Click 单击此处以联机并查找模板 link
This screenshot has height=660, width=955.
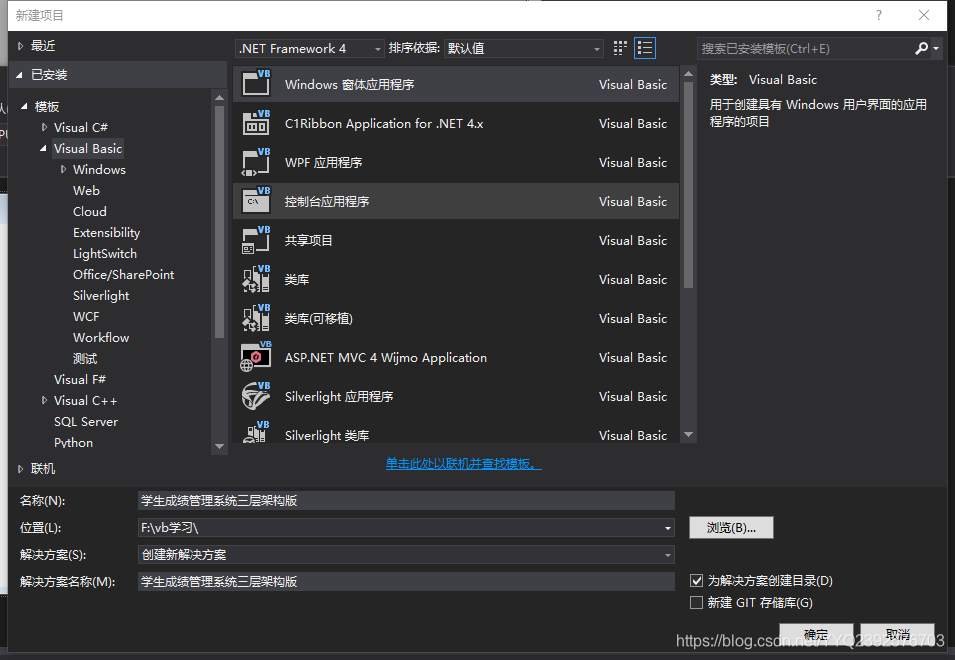tap(463, 463)
